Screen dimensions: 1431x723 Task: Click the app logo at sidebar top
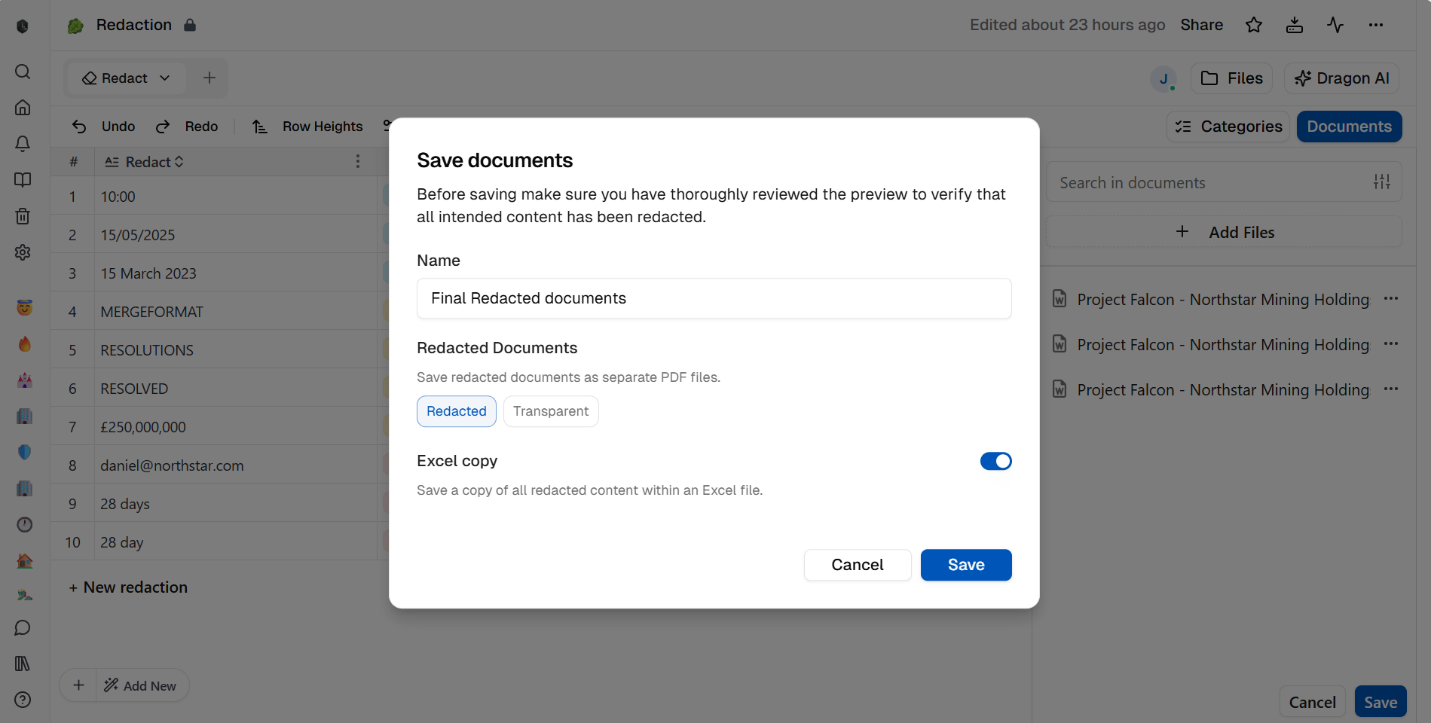[23, 26]
